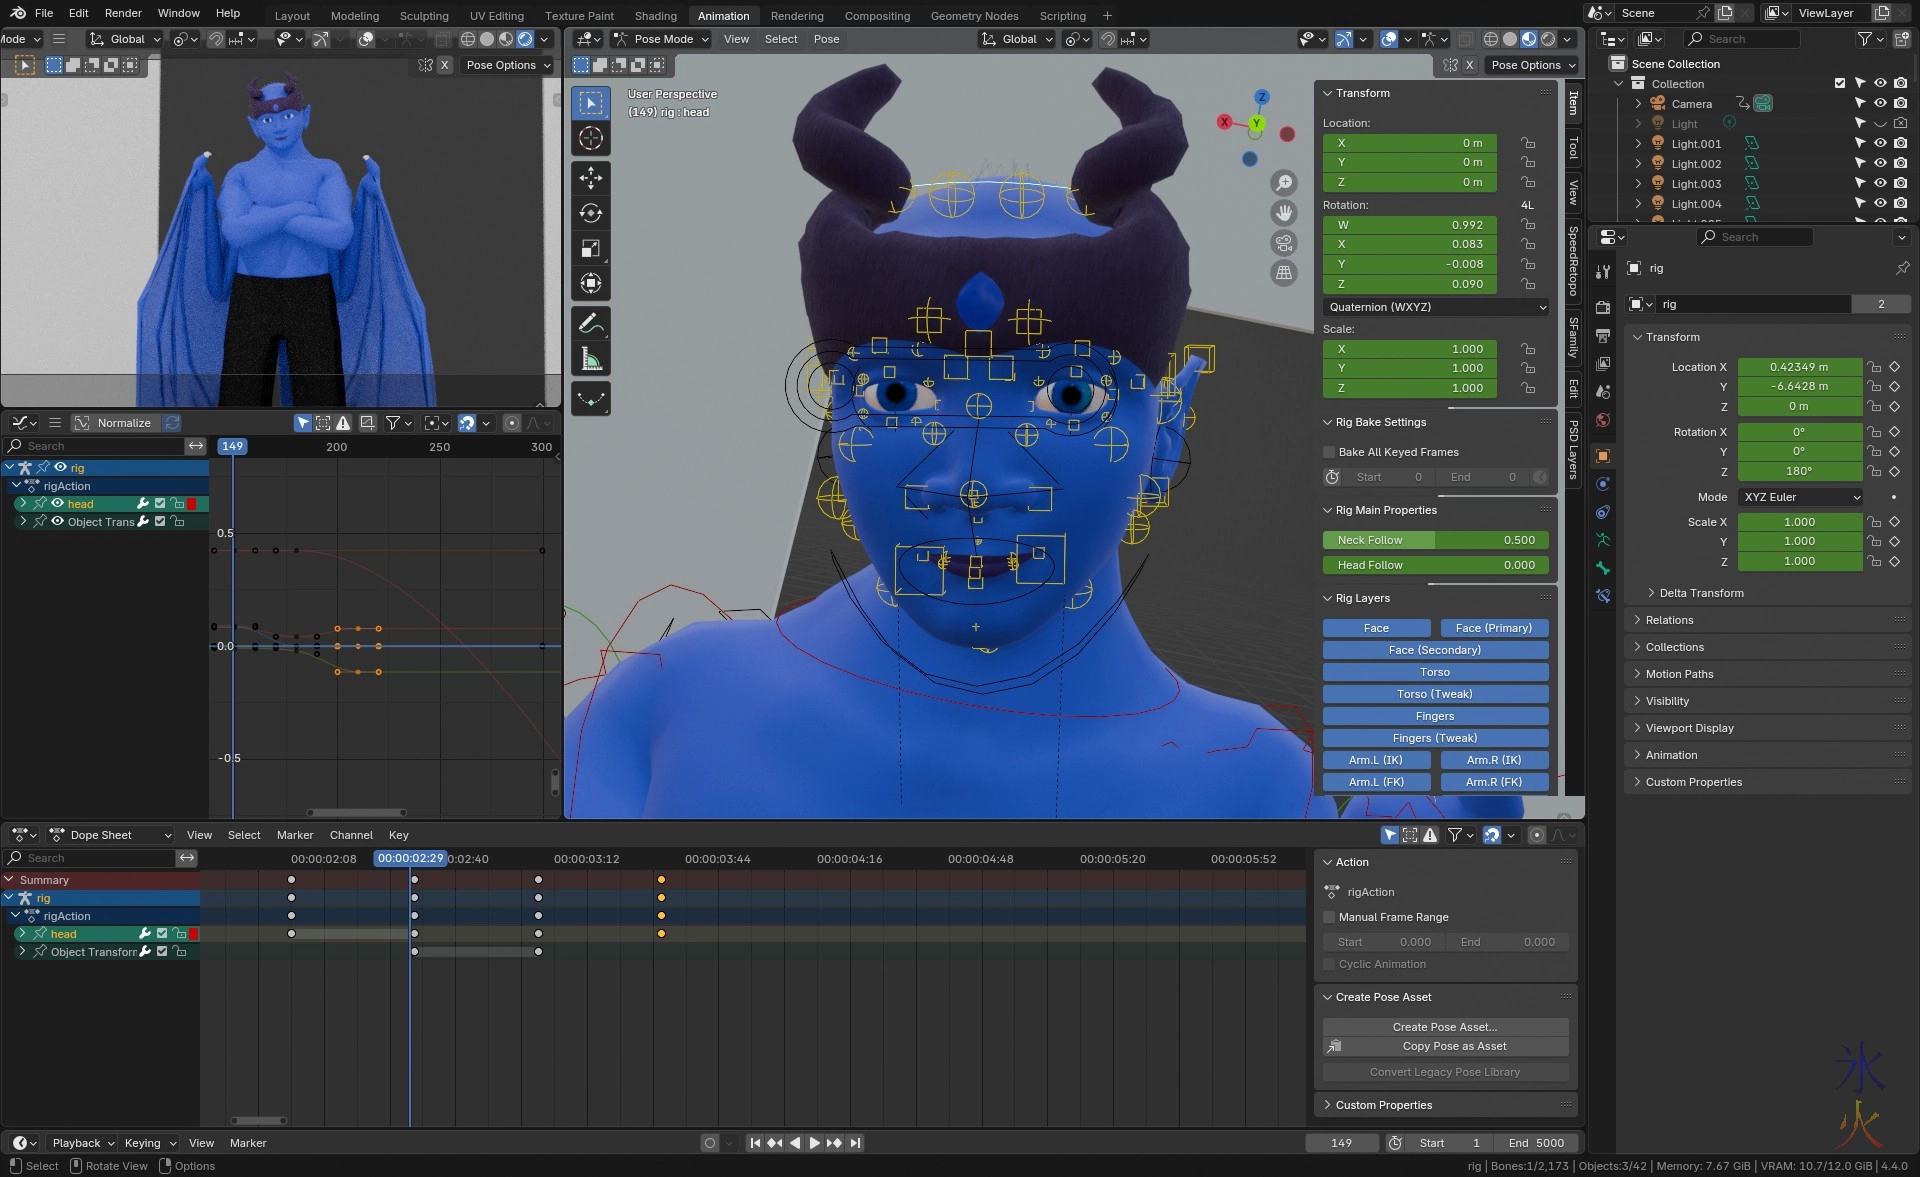The width and height of the screenshot is (1920, 1177).
Task: Adjust the Neck Follow slider
Action: coord(1435,540)
